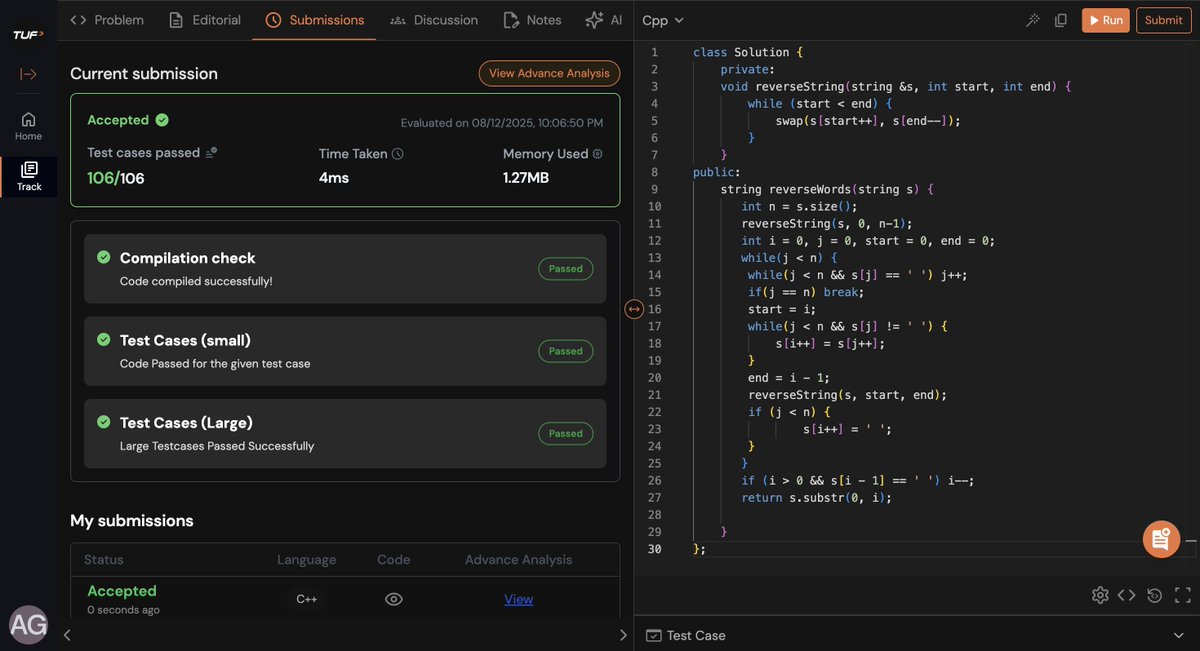Enter fullscreen mode for the code editor

[x=1181, y=594]
